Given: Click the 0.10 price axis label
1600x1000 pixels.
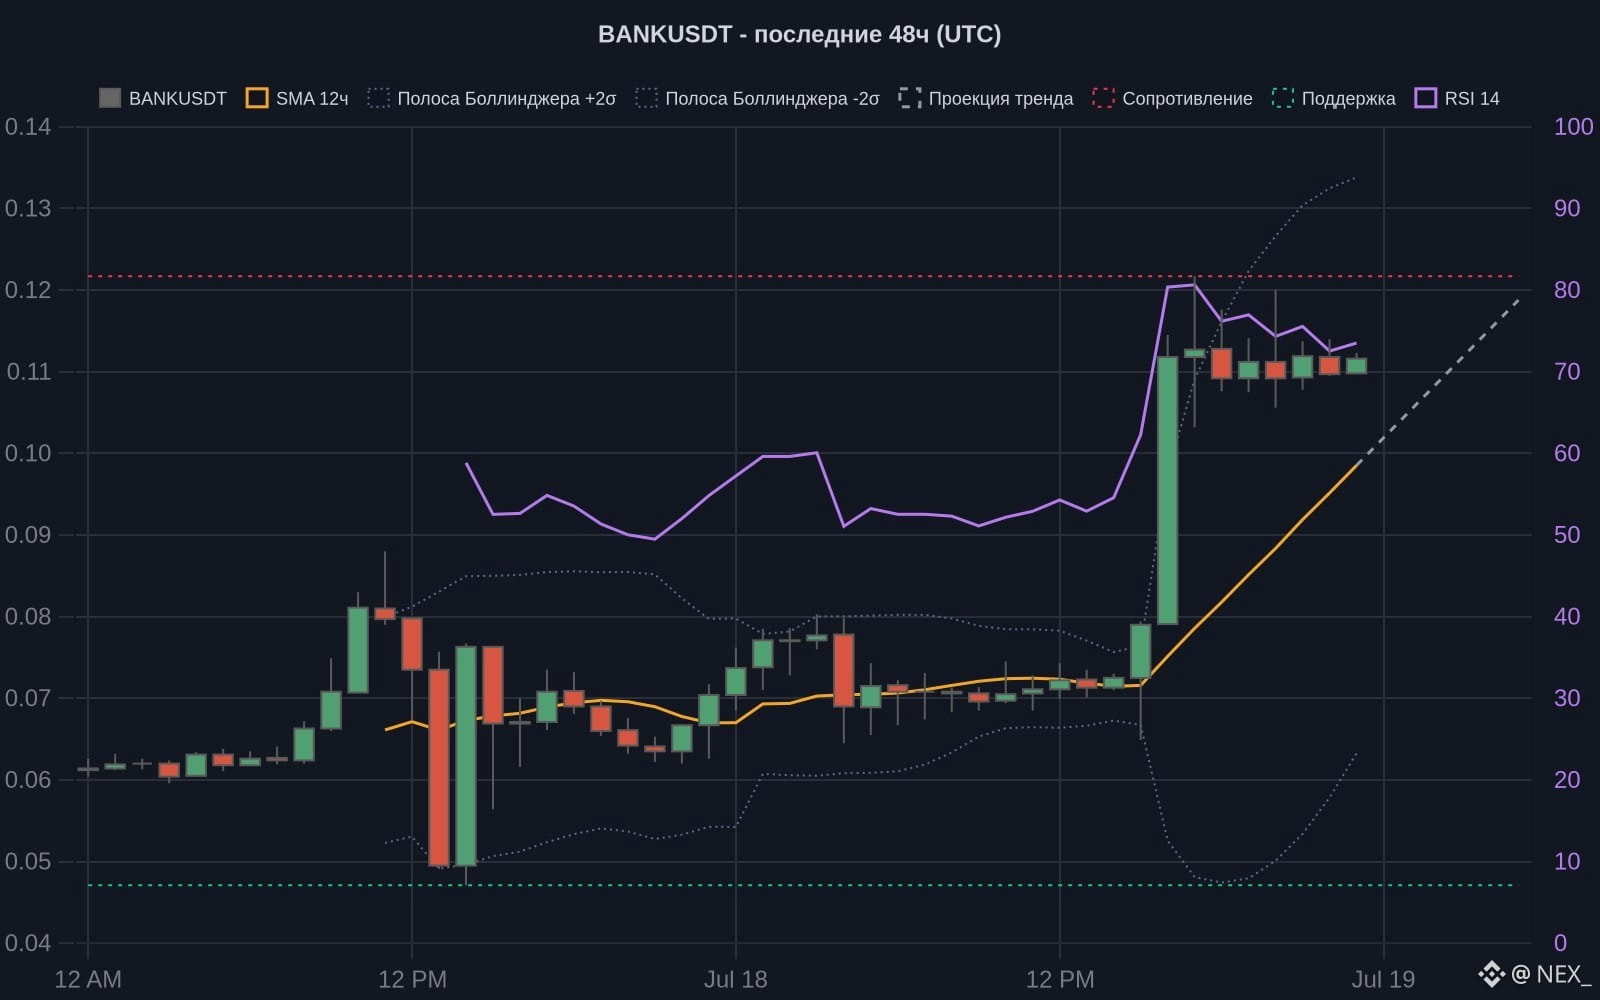Looking at the screenshot, I should (x=28, y=453).
